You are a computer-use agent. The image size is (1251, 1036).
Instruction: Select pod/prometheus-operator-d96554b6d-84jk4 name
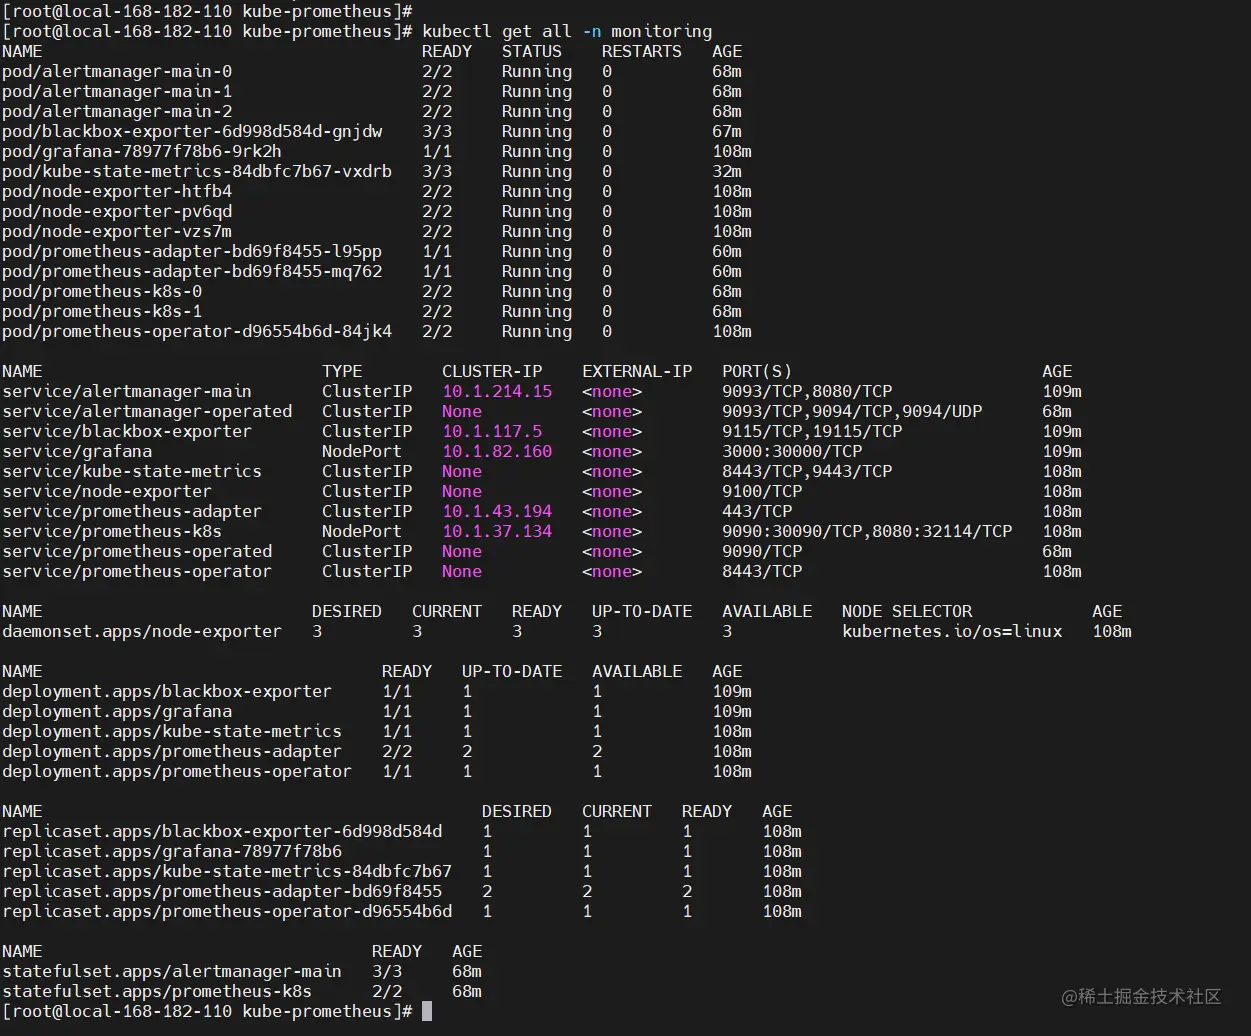click(197, 332)
